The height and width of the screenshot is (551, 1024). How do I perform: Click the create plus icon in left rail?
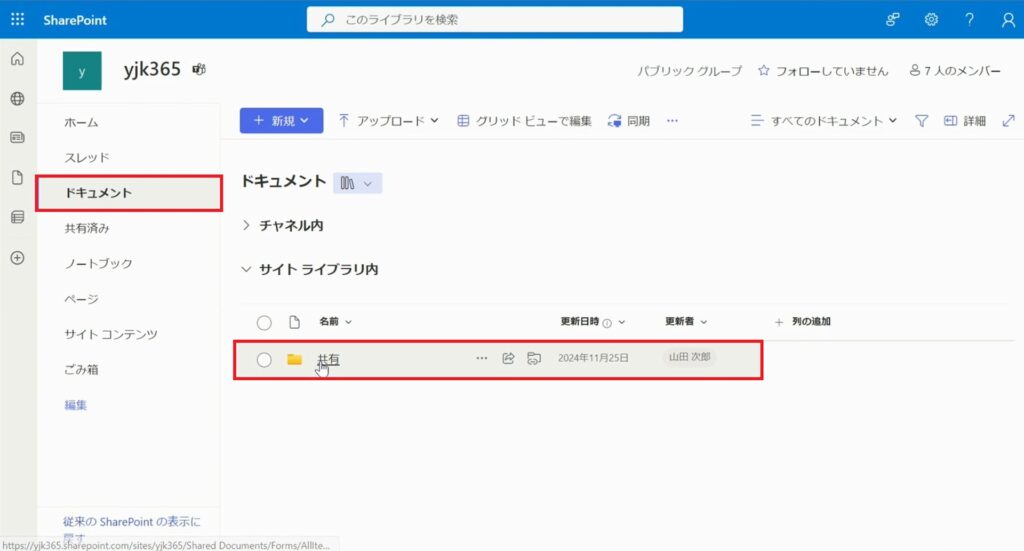(17, 257)
